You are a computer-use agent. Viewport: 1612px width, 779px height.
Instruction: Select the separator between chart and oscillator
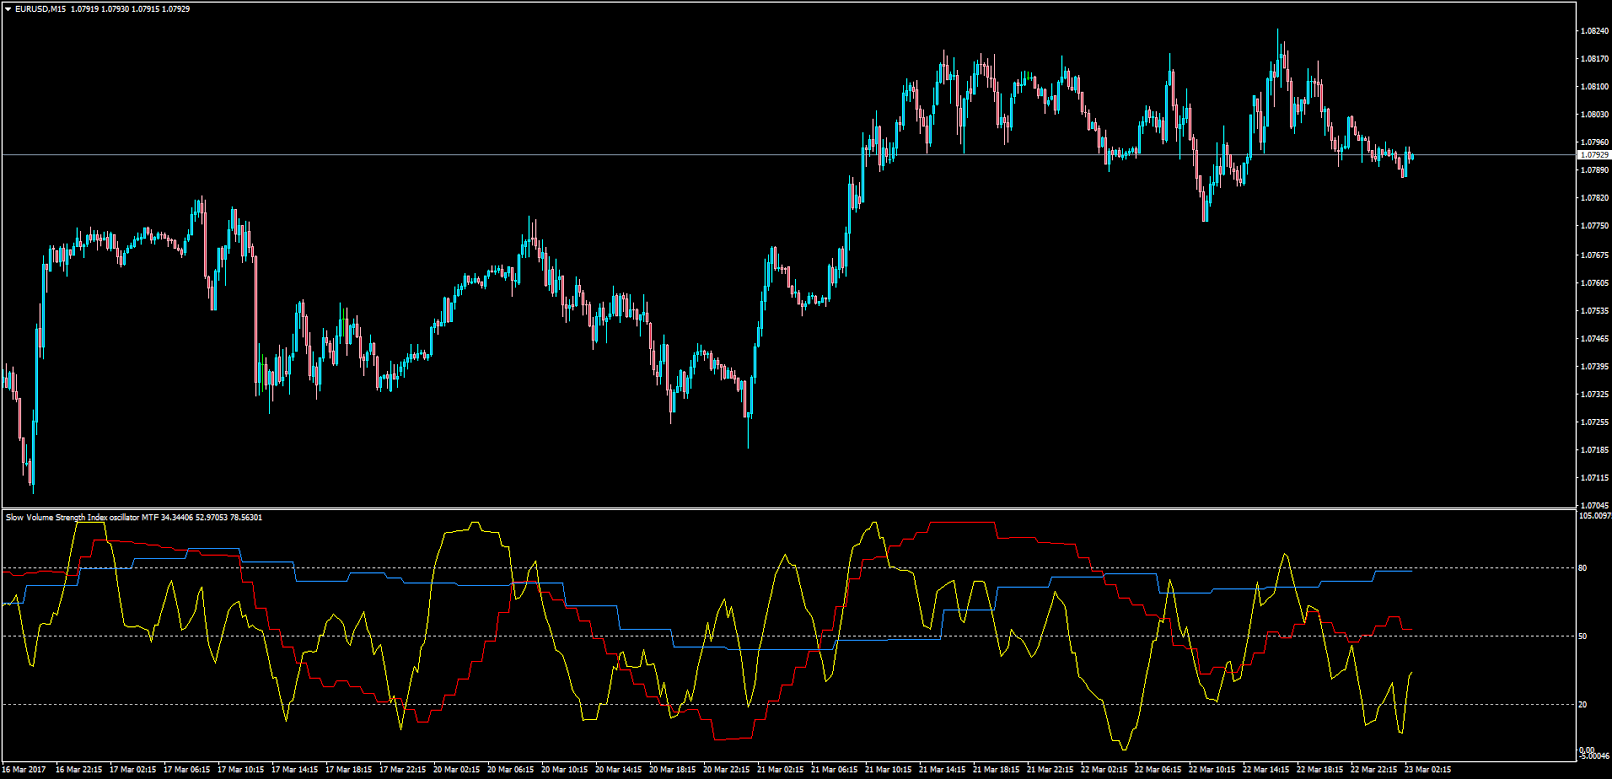(789, 508)
